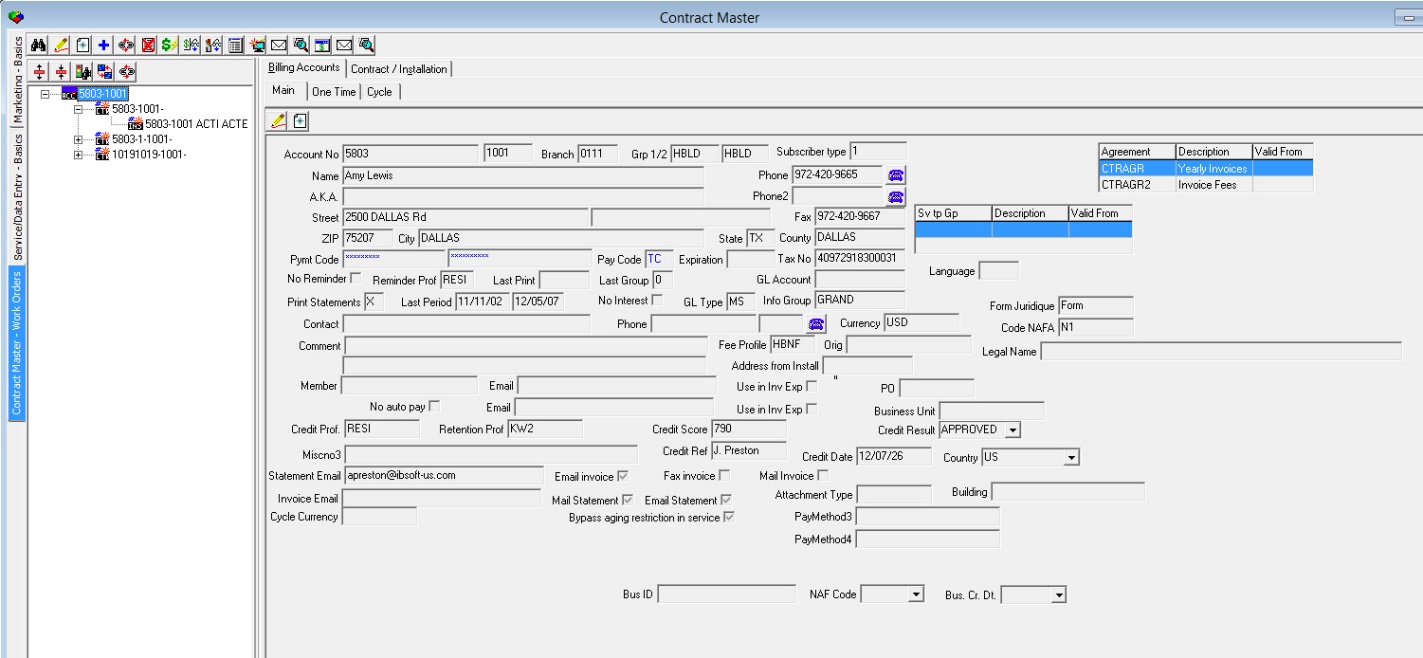Click the expand-all tree arrows icon

point(39,72)
